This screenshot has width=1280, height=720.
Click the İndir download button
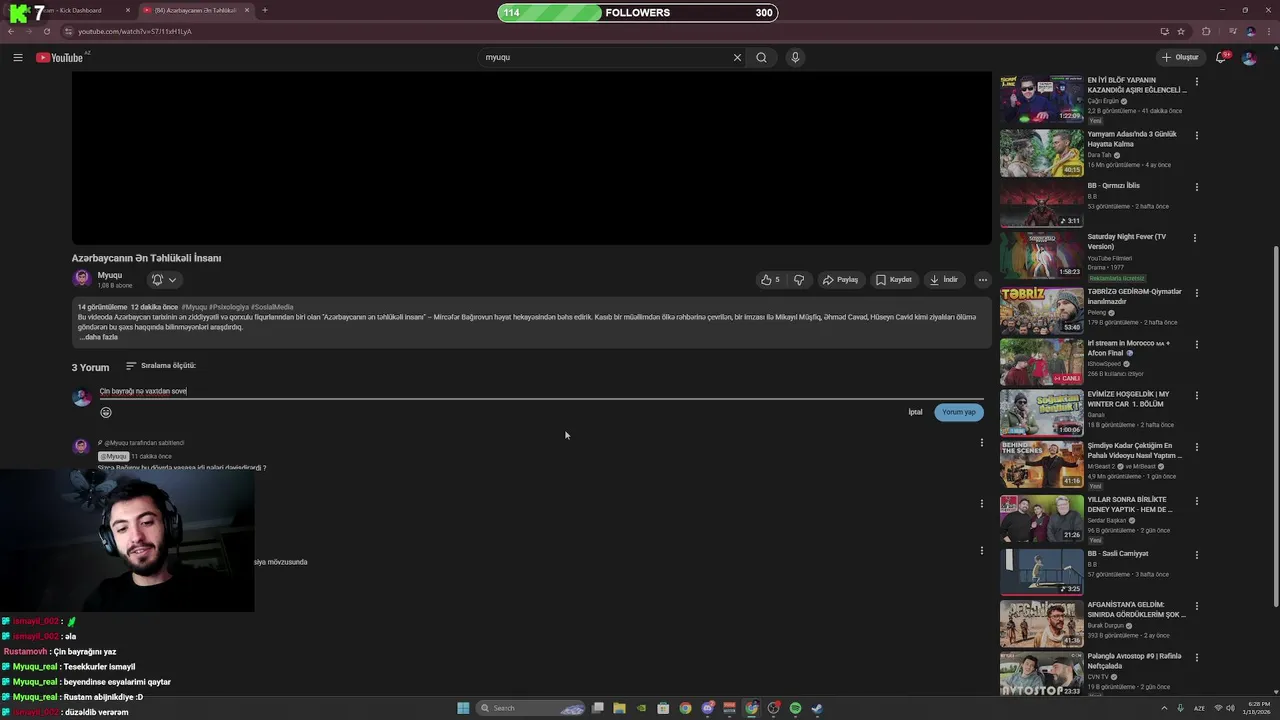coord(944,280)
